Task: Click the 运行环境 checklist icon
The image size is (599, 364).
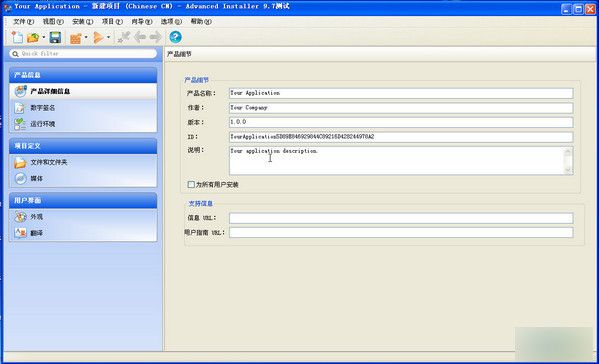Action: (20, 124)
